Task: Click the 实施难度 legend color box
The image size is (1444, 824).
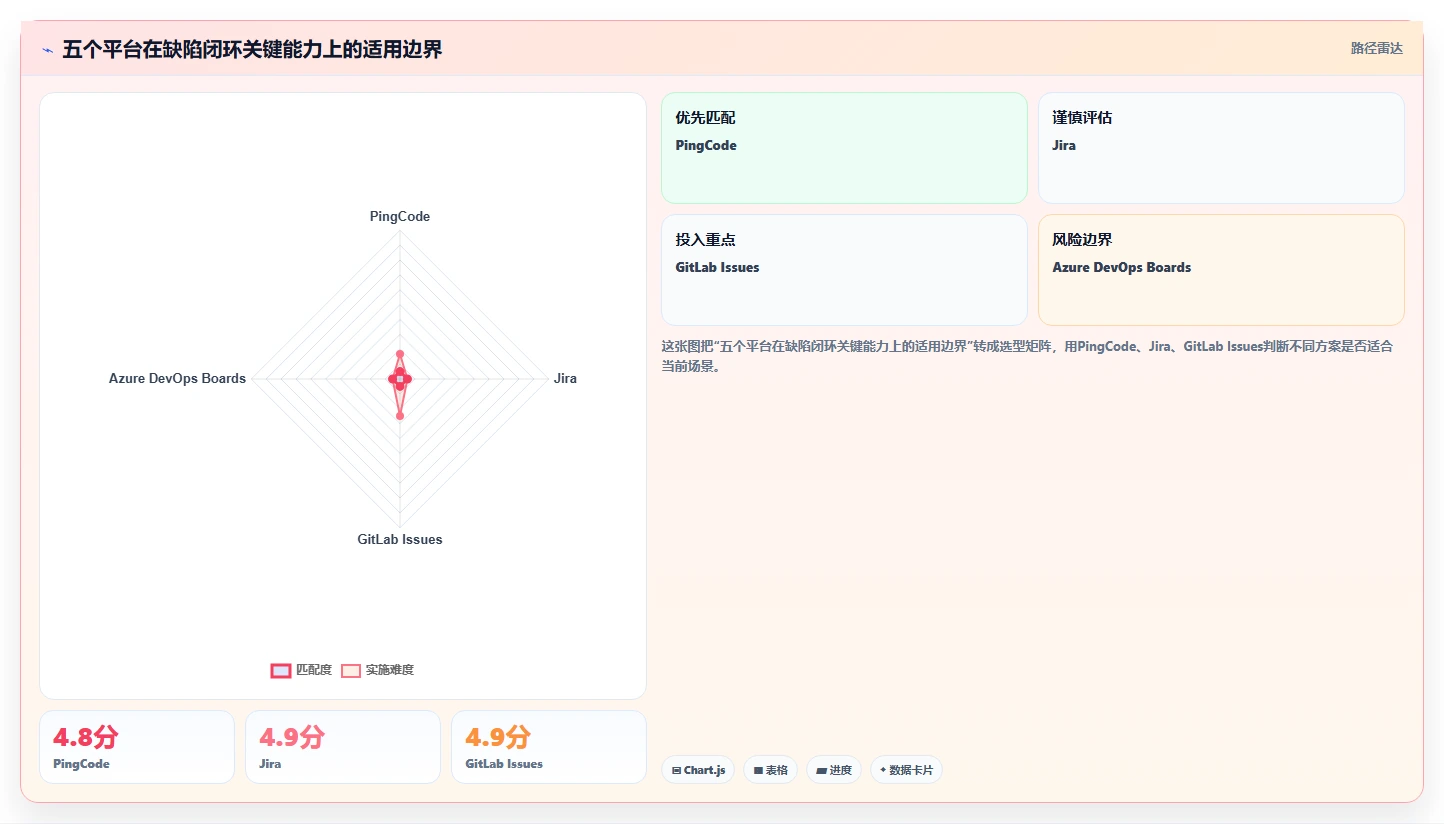Action: tap(351, 670)
